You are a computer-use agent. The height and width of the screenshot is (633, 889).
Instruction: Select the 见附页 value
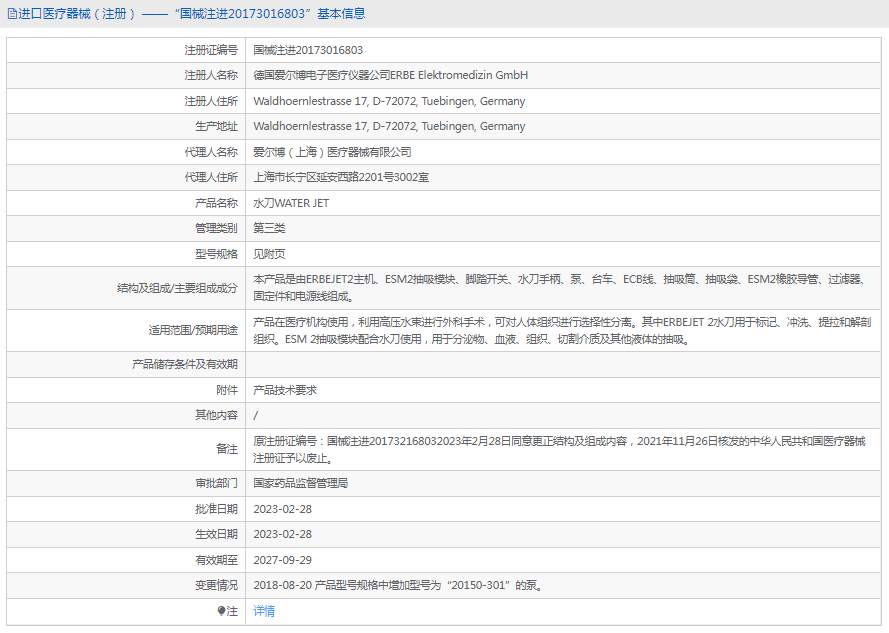269,254
